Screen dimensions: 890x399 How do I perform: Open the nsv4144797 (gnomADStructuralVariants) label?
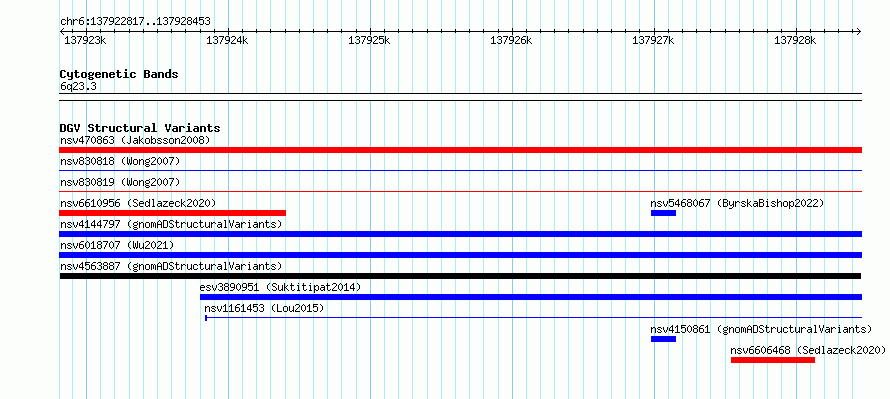click(171, 224)
